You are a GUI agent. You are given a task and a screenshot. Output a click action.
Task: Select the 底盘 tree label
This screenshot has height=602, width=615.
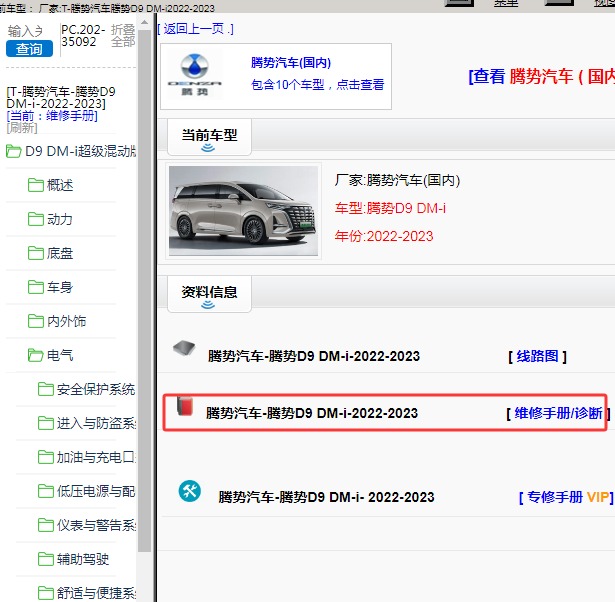[x=60, y=253]
